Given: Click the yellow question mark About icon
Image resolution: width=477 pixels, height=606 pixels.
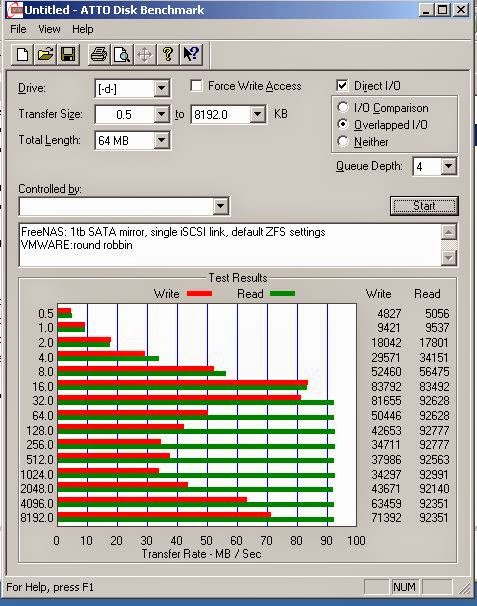Looking at the screenshot, I should click(168, 54).
